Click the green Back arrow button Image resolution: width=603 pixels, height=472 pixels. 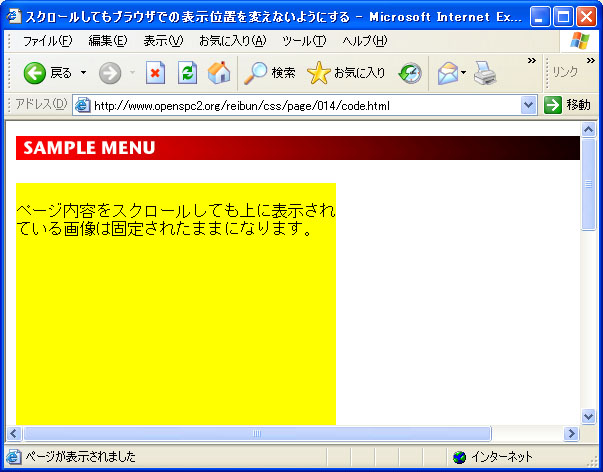click(x=35, y=73)
